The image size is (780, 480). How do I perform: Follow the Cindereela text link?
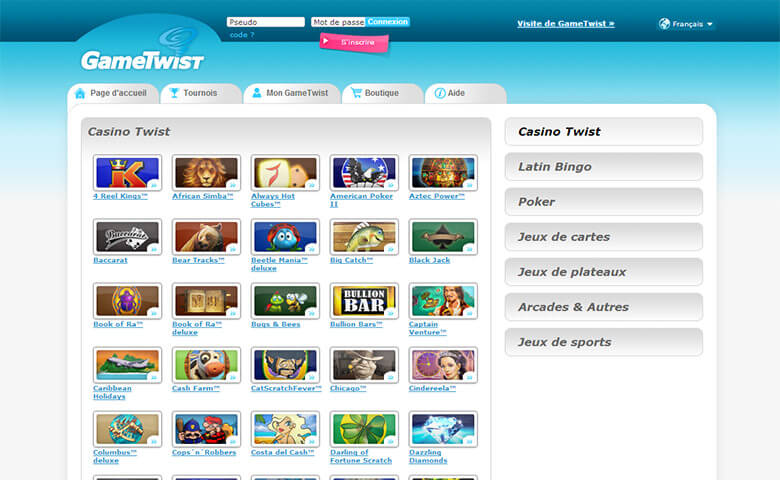coord(432,388)
